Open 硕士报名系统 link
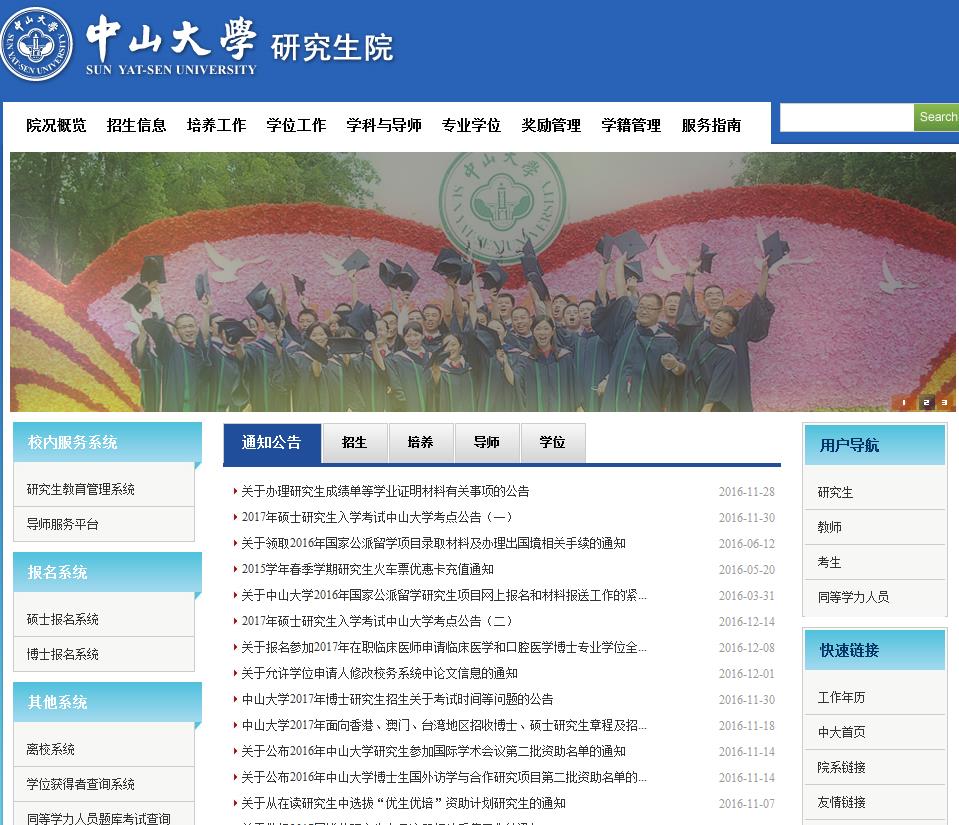 point(62,619)
